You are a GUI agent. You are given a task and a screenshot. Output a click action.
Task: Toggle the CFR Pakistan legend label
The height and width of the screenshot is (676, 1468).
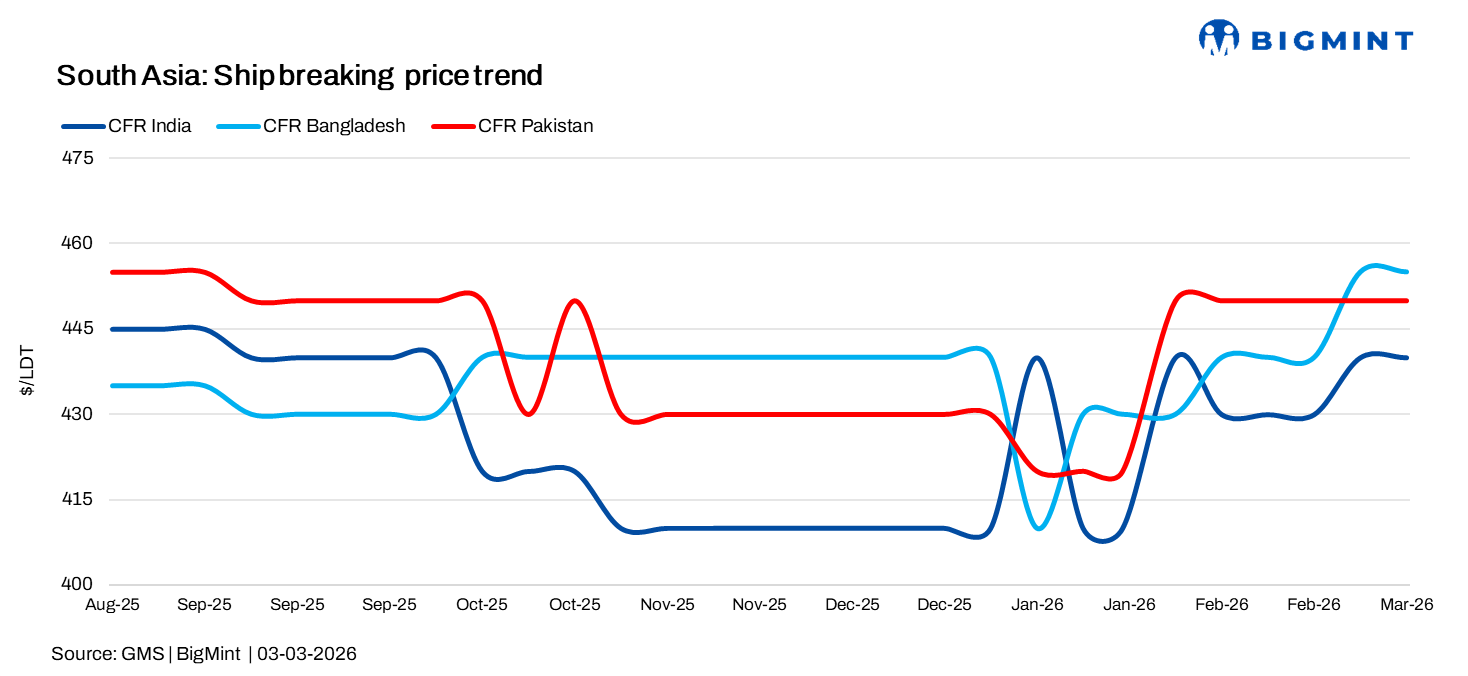pyautogui.click(x=535, y=126)
